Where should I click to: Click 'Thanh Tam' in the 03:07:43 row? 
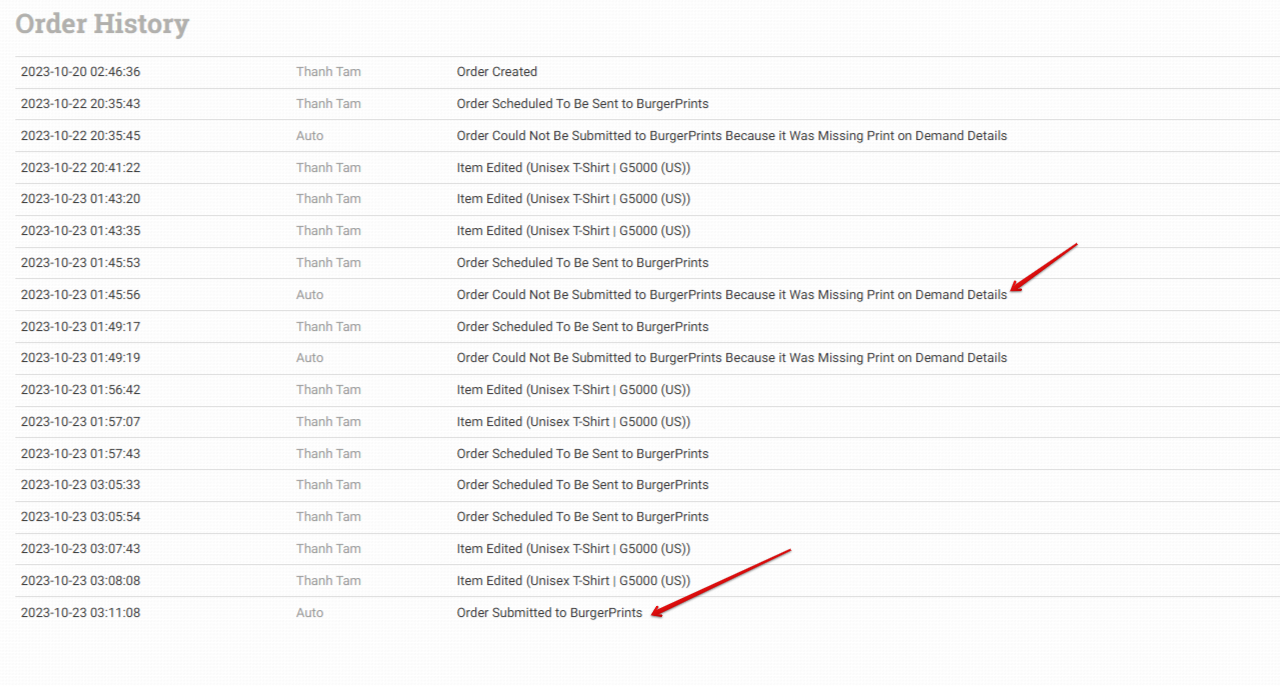(x=328, y=549)
